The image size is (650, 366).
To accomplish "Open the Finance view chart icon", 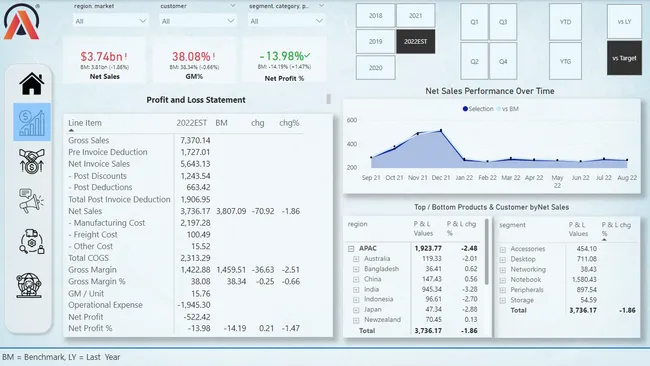I will 32,122.
